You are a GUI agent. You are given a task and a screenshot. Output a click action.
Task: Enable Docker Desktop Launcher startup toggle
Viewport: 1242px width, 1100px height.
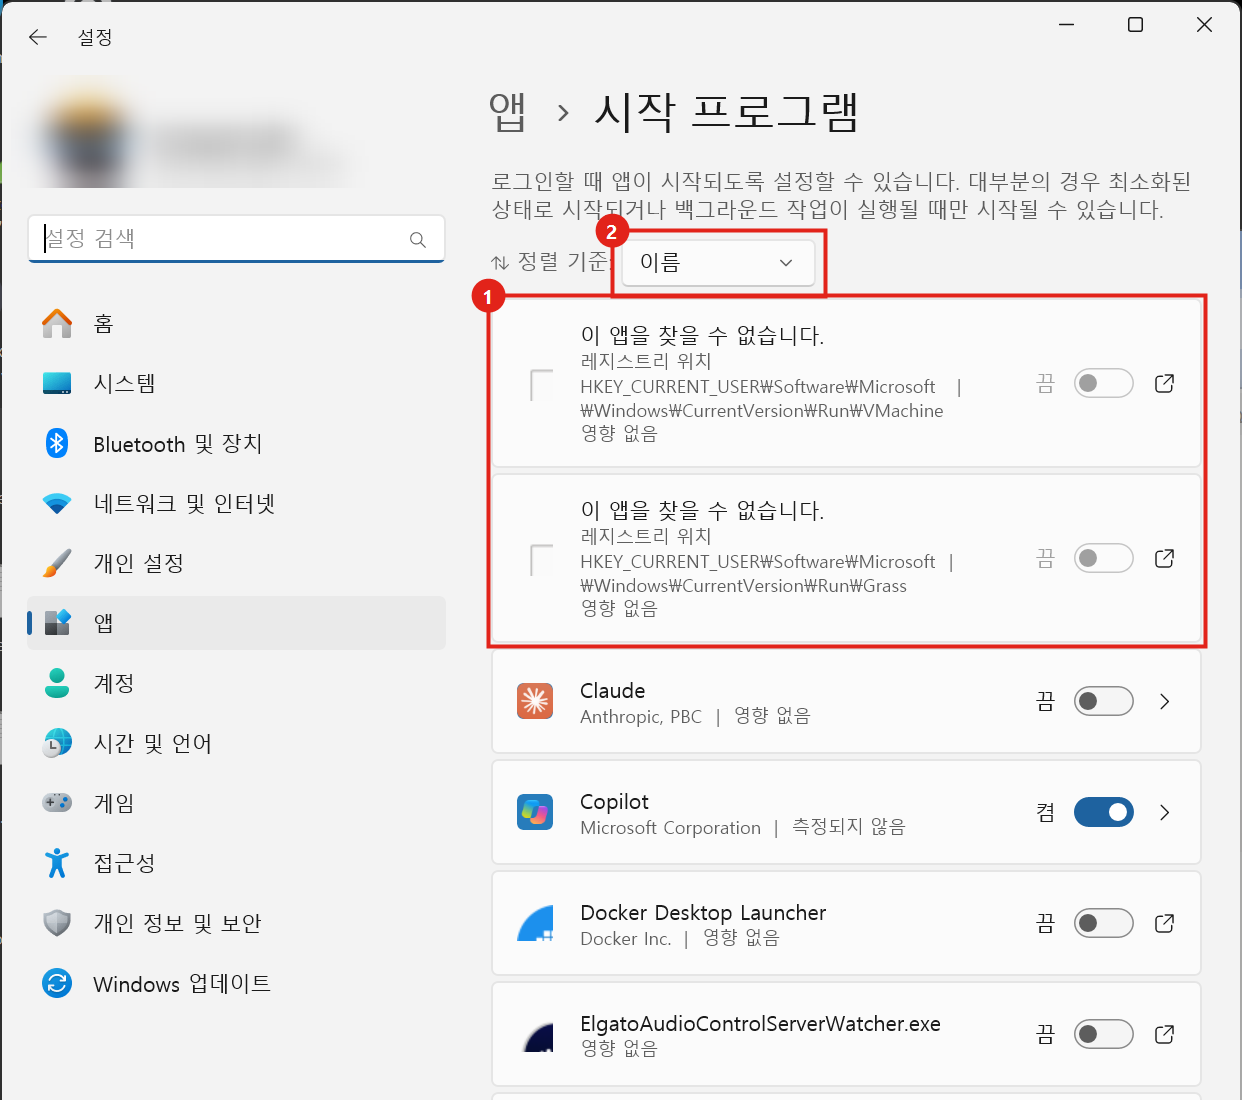[x=1104, y=923]
